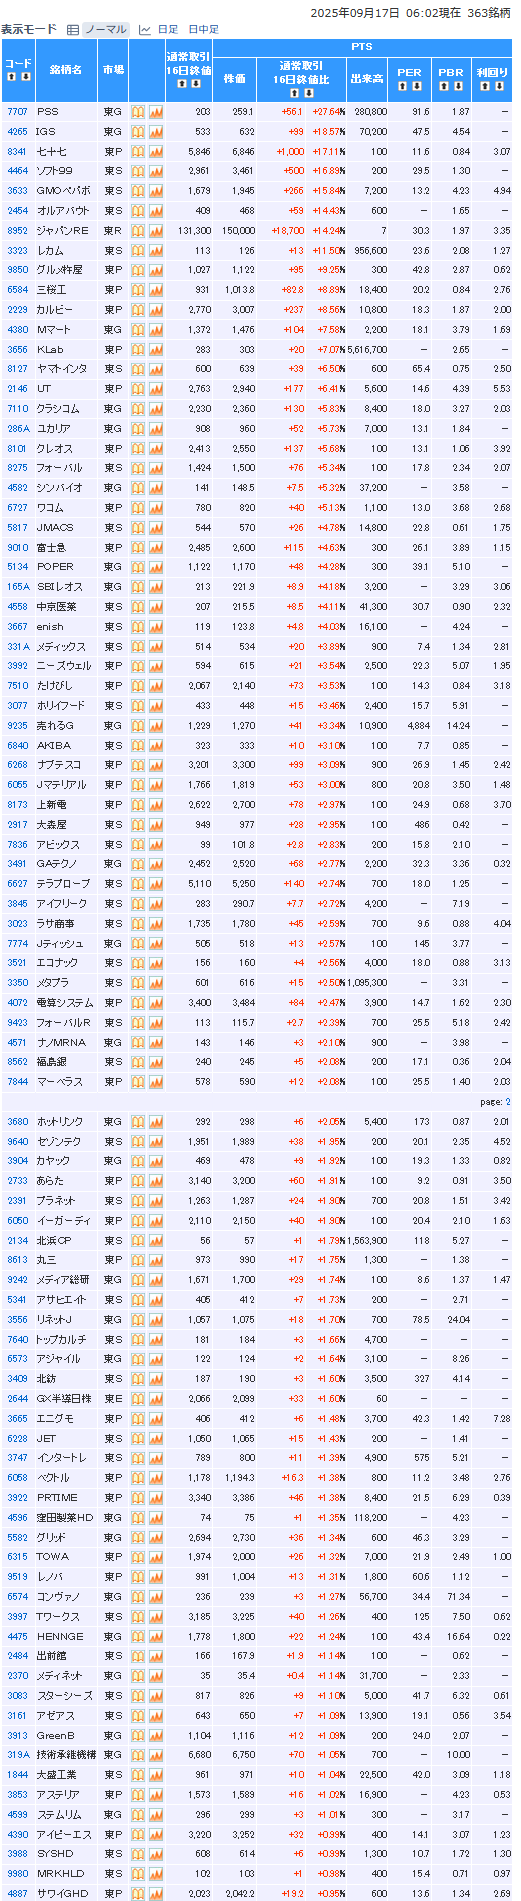
Task: Go to page 2 link
Action: click(x=508, y=1101)
